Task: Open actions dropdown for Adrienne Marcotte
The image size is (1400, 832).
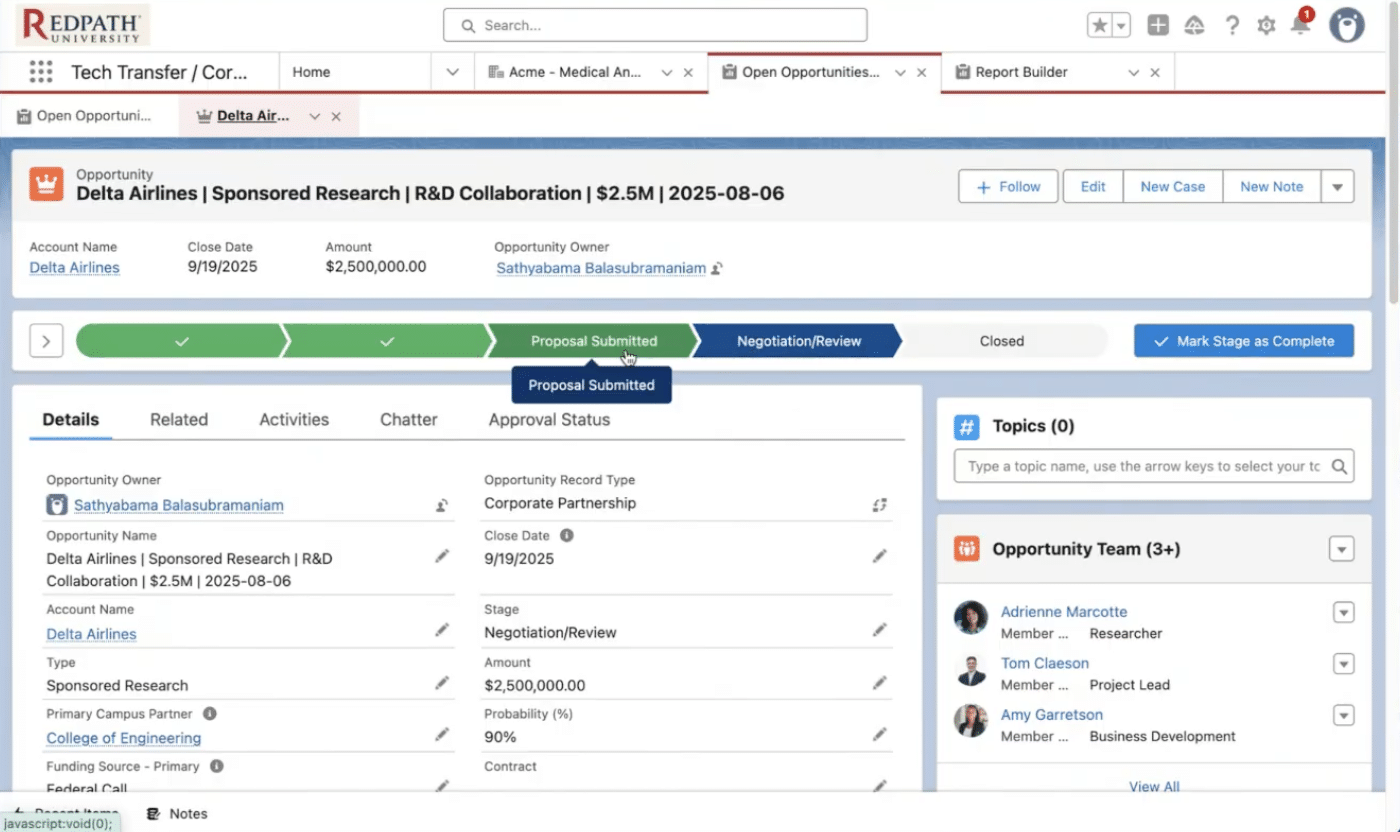Action: point(1344,612)
